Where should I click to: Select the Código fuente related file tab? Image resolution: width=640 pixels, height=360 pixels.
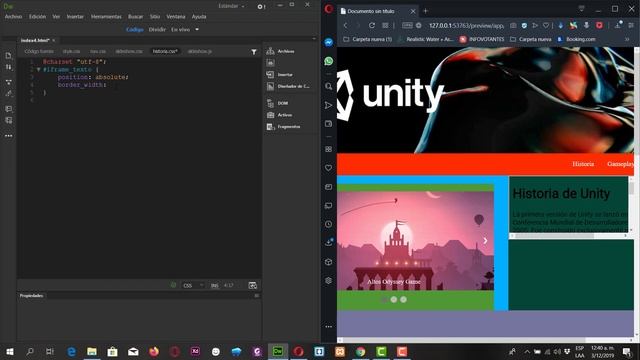click(x=39, y=51)
